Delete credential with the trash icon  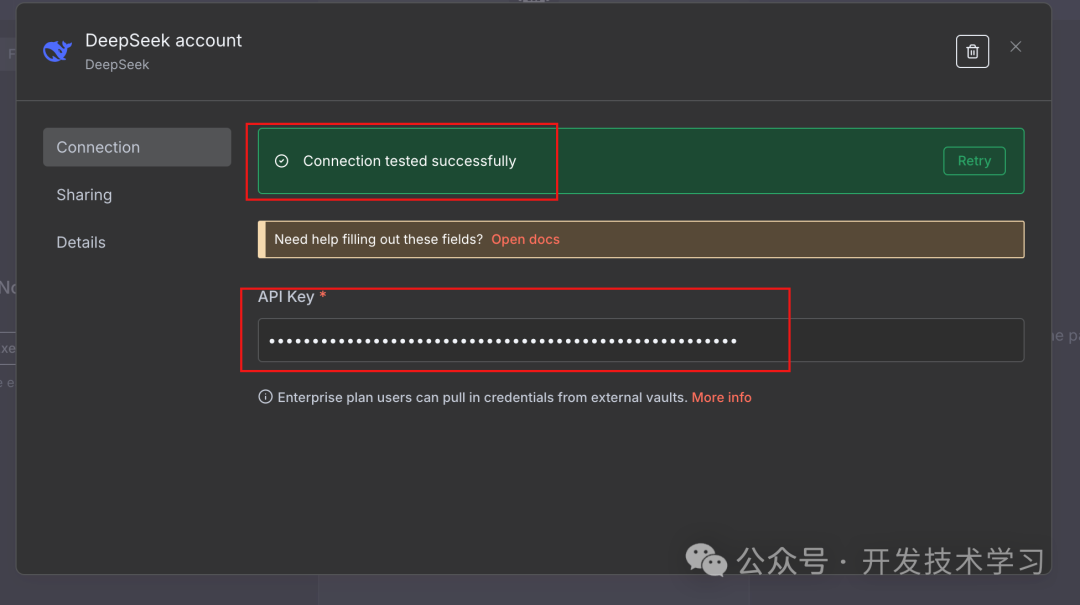click(x=972, y=52)
